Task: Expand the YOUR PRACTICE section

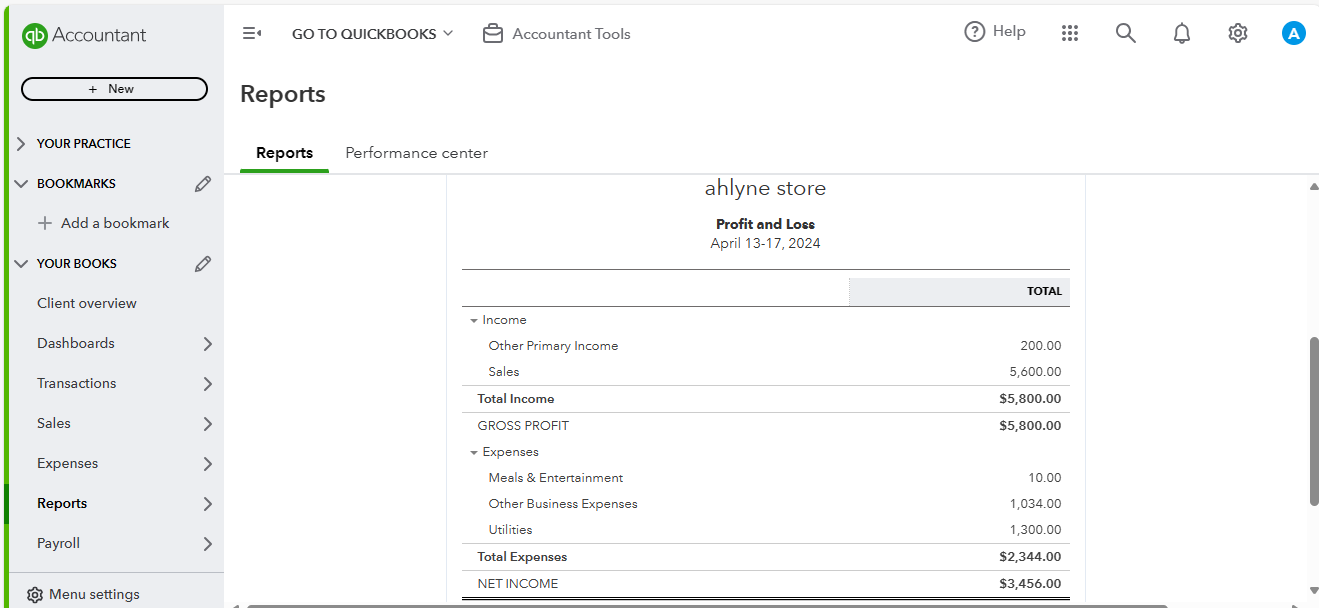Action: click(x=22, y=144)
